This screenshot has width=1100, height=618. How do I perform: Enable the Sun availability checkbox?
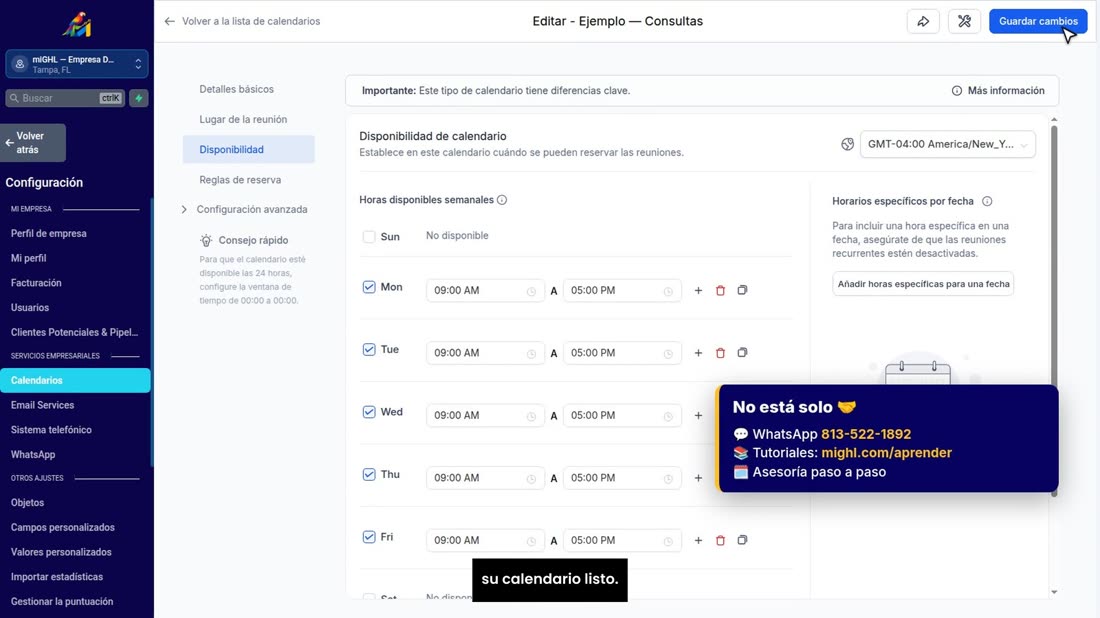tap(369, 236)
